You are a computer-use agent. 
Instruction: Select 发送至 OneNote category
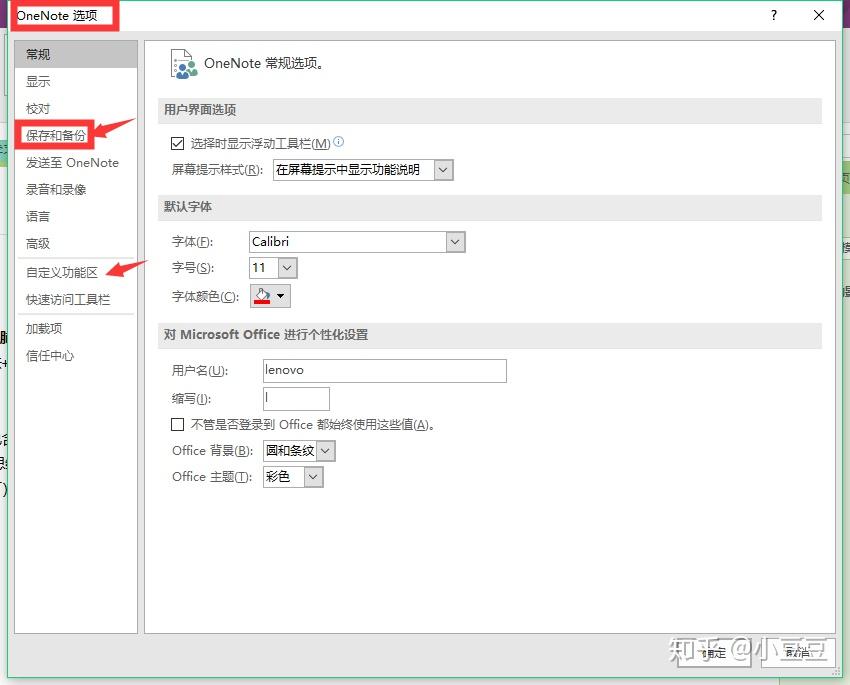tap(76, 163)
